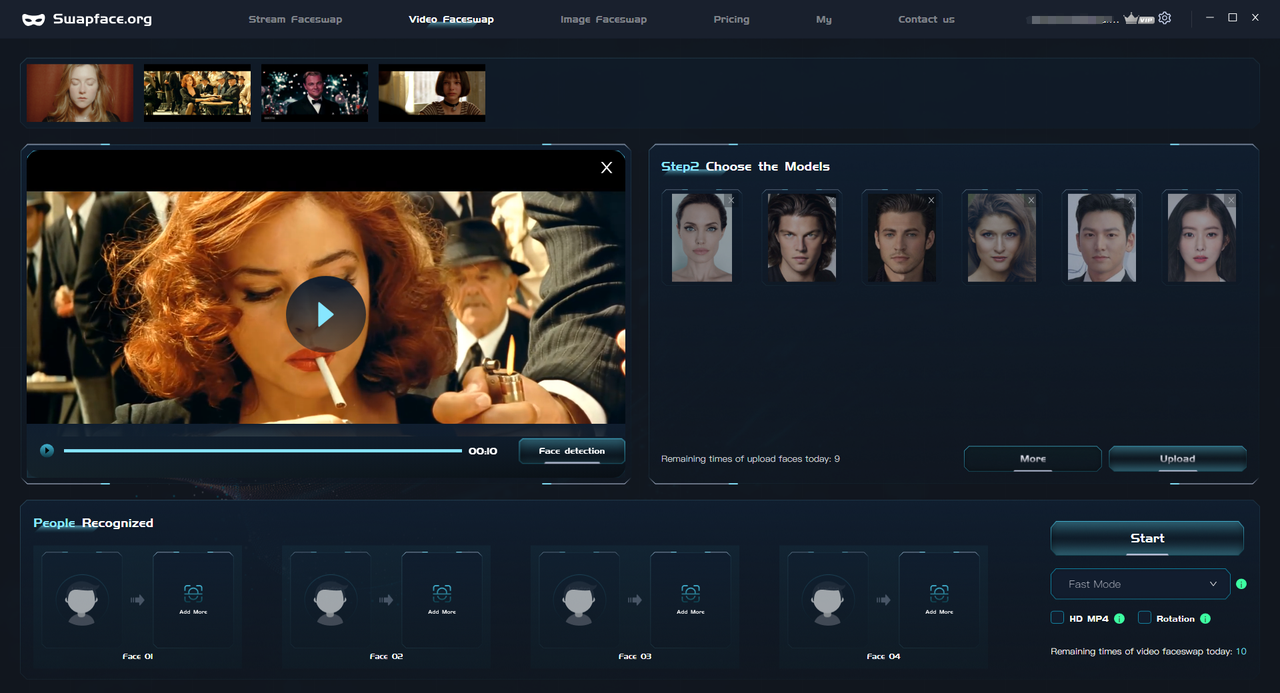Viewport: 1280px width, 693px height.
Task: Remove the long wavy-haired man model
Action: click(831, 200)
